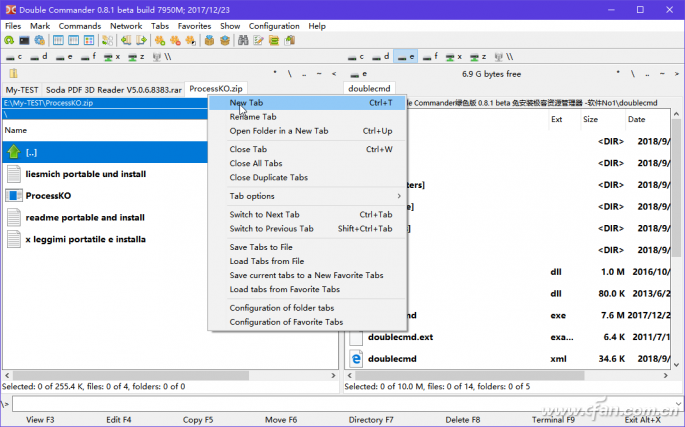Viewport: 685px width, 427px height.
Task: Click the unselect group minus icon
Action: (x=175, y=41)
